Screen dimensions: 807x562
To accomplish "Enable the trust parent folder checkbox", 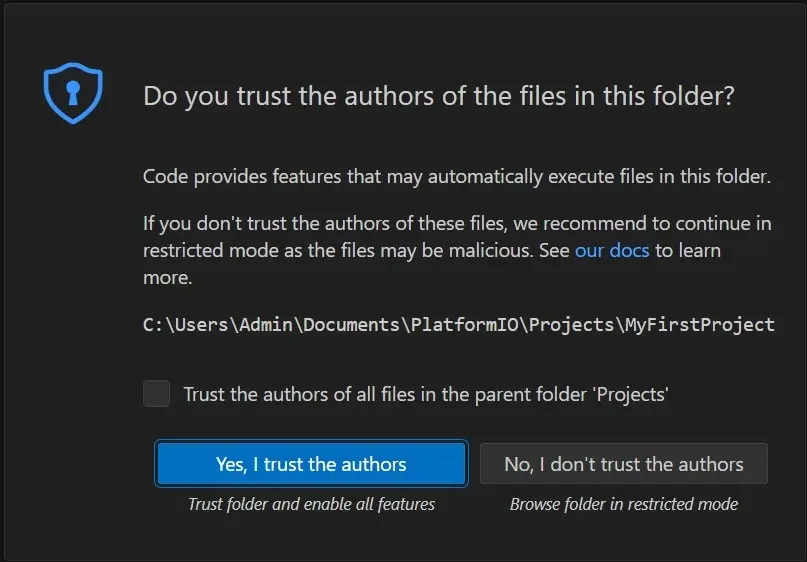I will click(x=156, y=393).
